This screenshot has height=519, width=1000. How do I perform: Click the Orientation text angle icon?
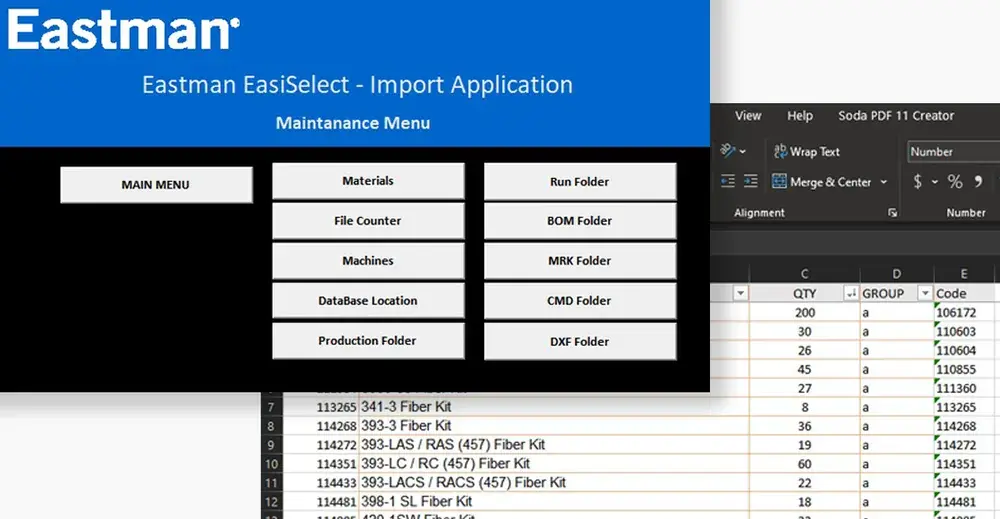point(728,151)
